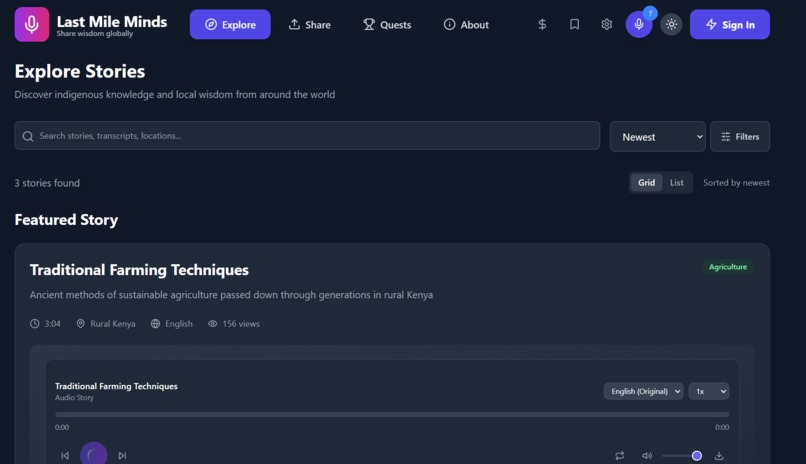Open the Share navigation item

pyautogui.click(x=309, y=24)
